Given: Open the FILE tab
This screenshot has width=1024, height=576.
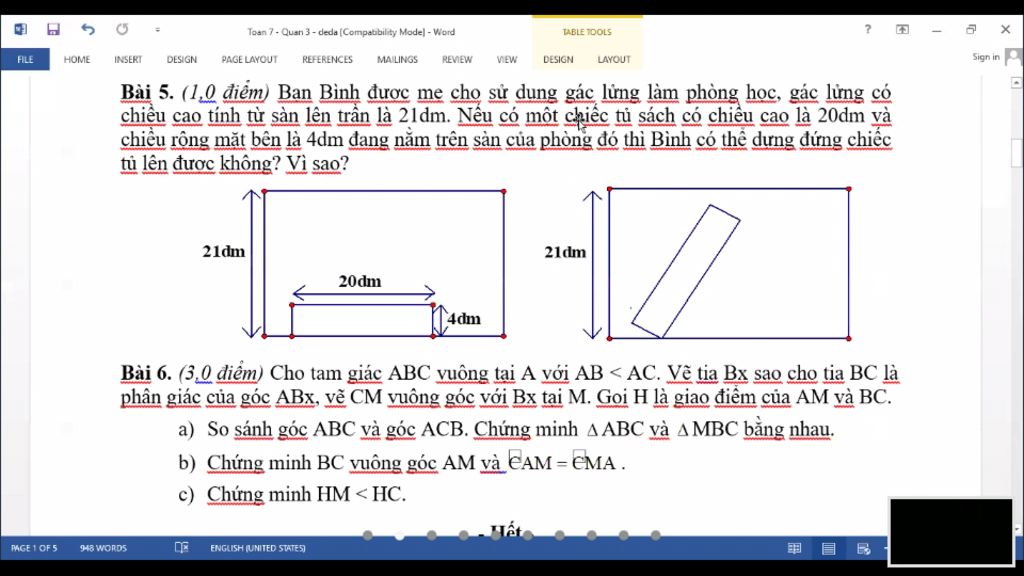Looking at the screenshot, I should [25, 59].
